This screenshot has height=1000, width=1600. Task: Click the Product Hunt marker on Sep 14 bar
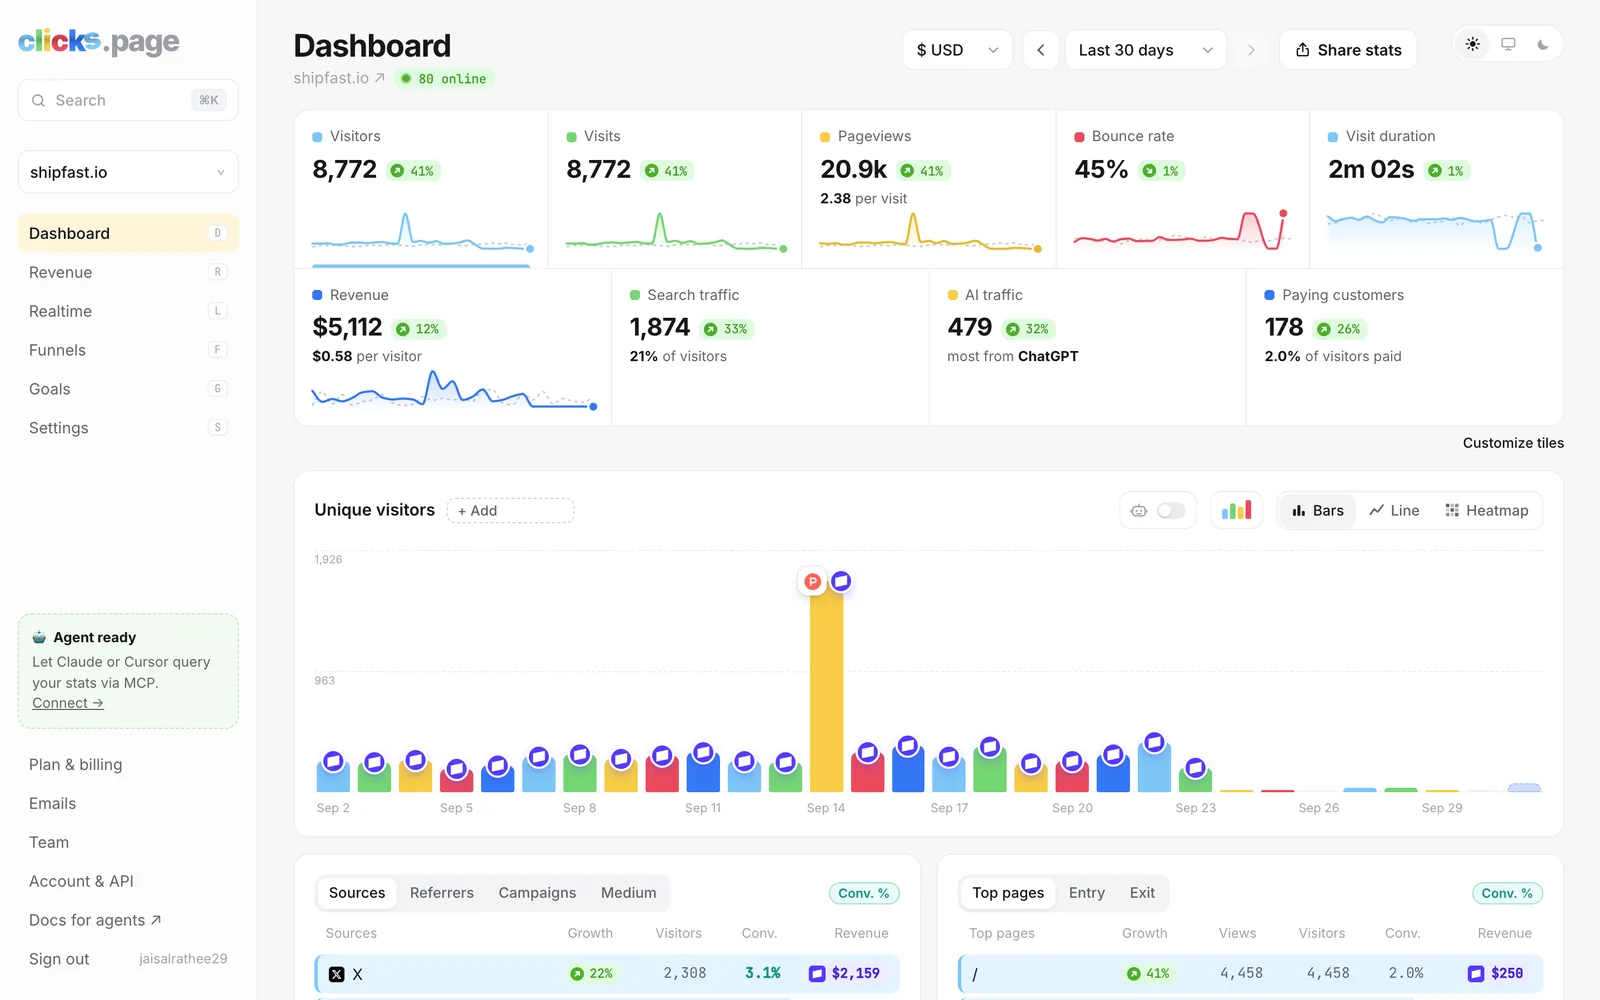pyautogui.click(x=813, y=581)
